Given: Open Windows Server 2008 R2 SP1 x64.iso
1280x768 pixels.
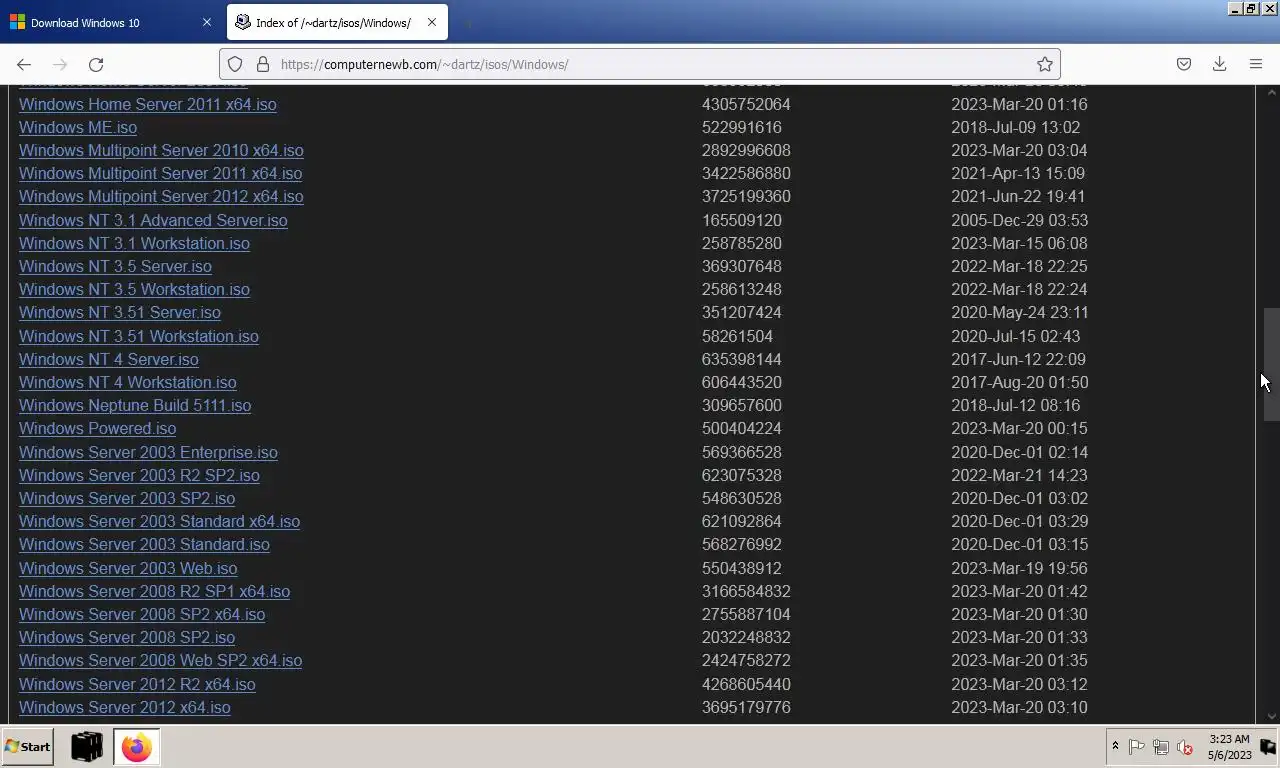Looking at the screenshot, I should (154, 591).
